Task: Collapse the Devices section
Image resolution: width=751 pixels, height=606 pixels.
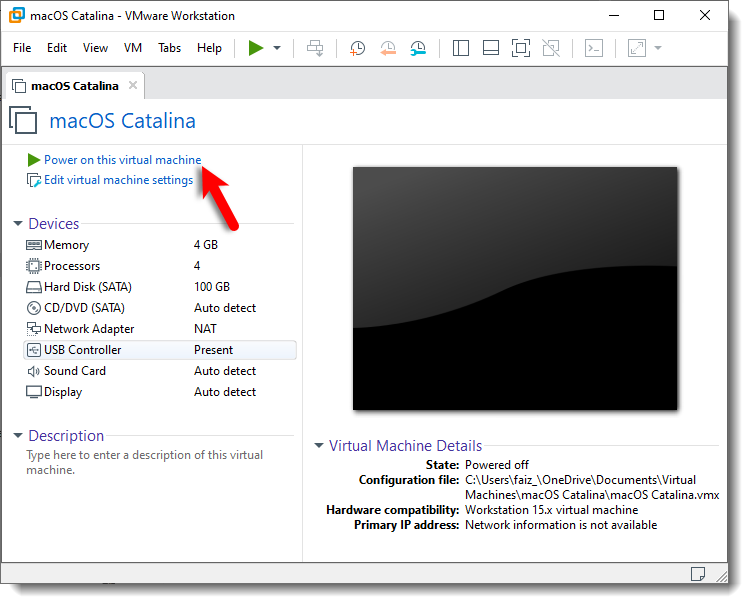Action: 18,223
